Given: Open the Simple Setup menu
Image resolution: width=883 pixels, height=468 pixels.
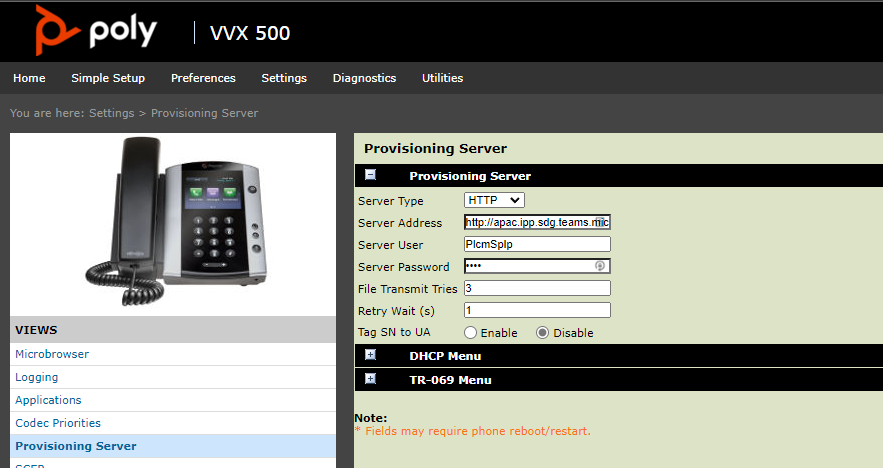Looking at the screenshot, I should (108, 78).
